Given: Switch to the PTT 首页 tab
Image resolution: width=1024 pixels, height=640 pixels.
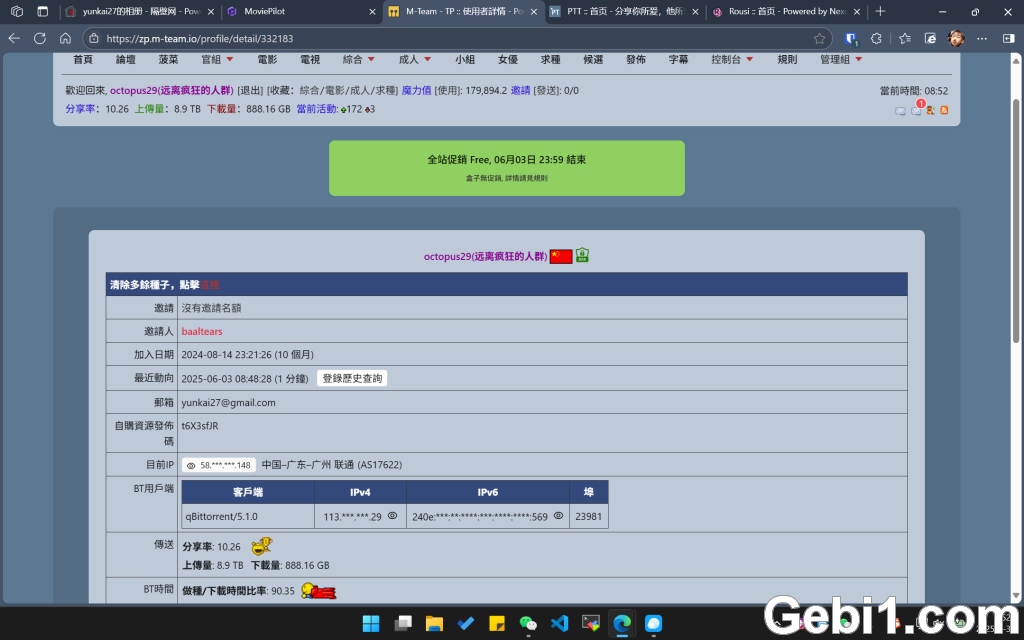Looking at the screenshot, I should coord(624,11).
